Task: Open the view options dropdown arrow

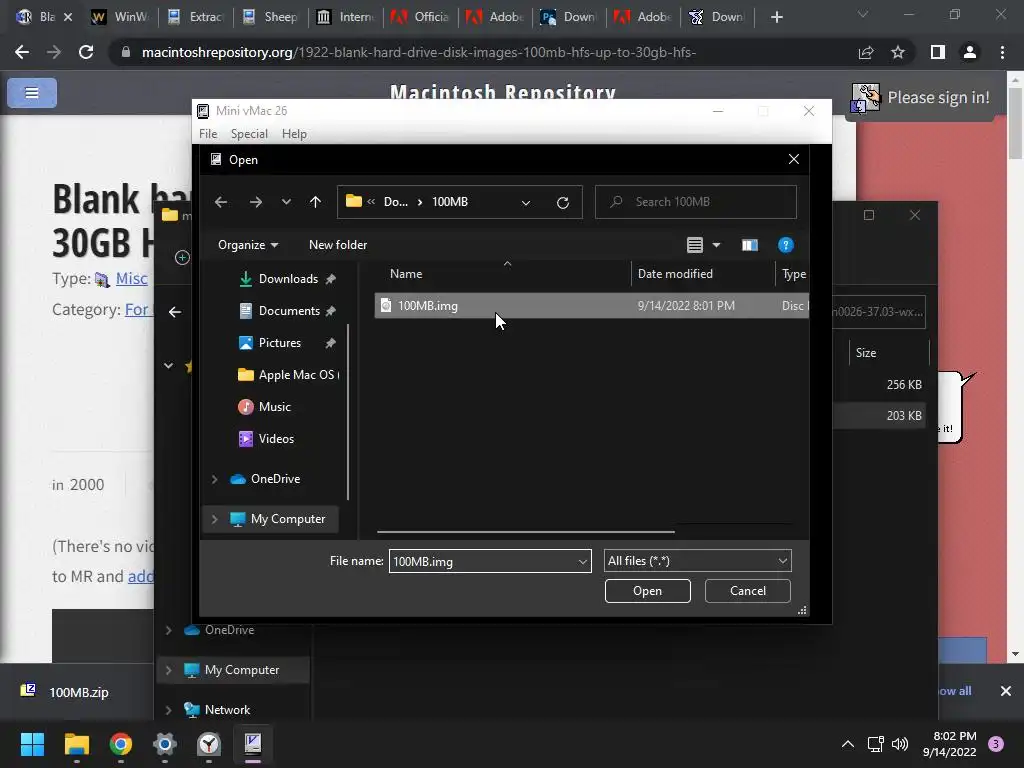Action: coord(716,245)
